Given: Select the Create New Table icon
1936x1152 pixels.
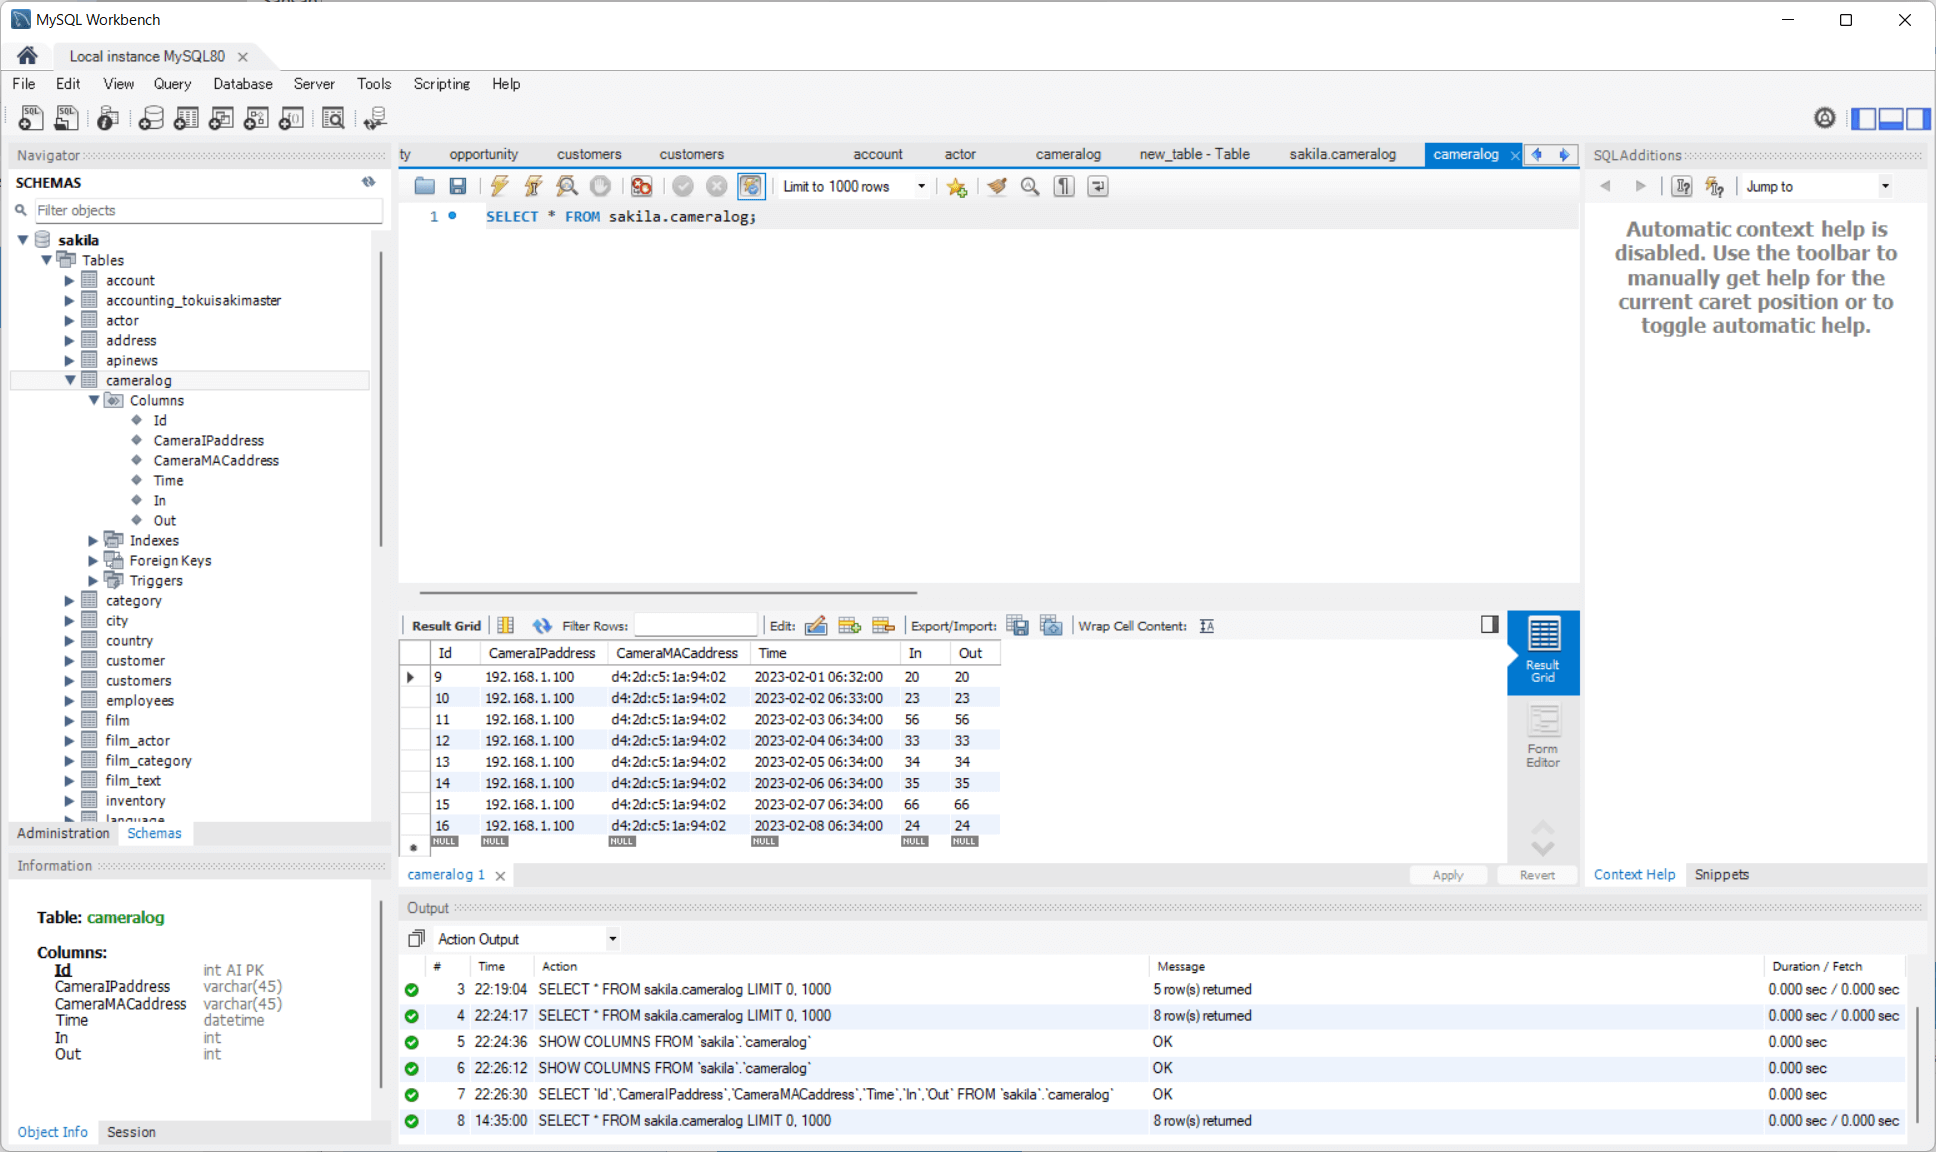Looking at the screenshot, I should point(186,118).
